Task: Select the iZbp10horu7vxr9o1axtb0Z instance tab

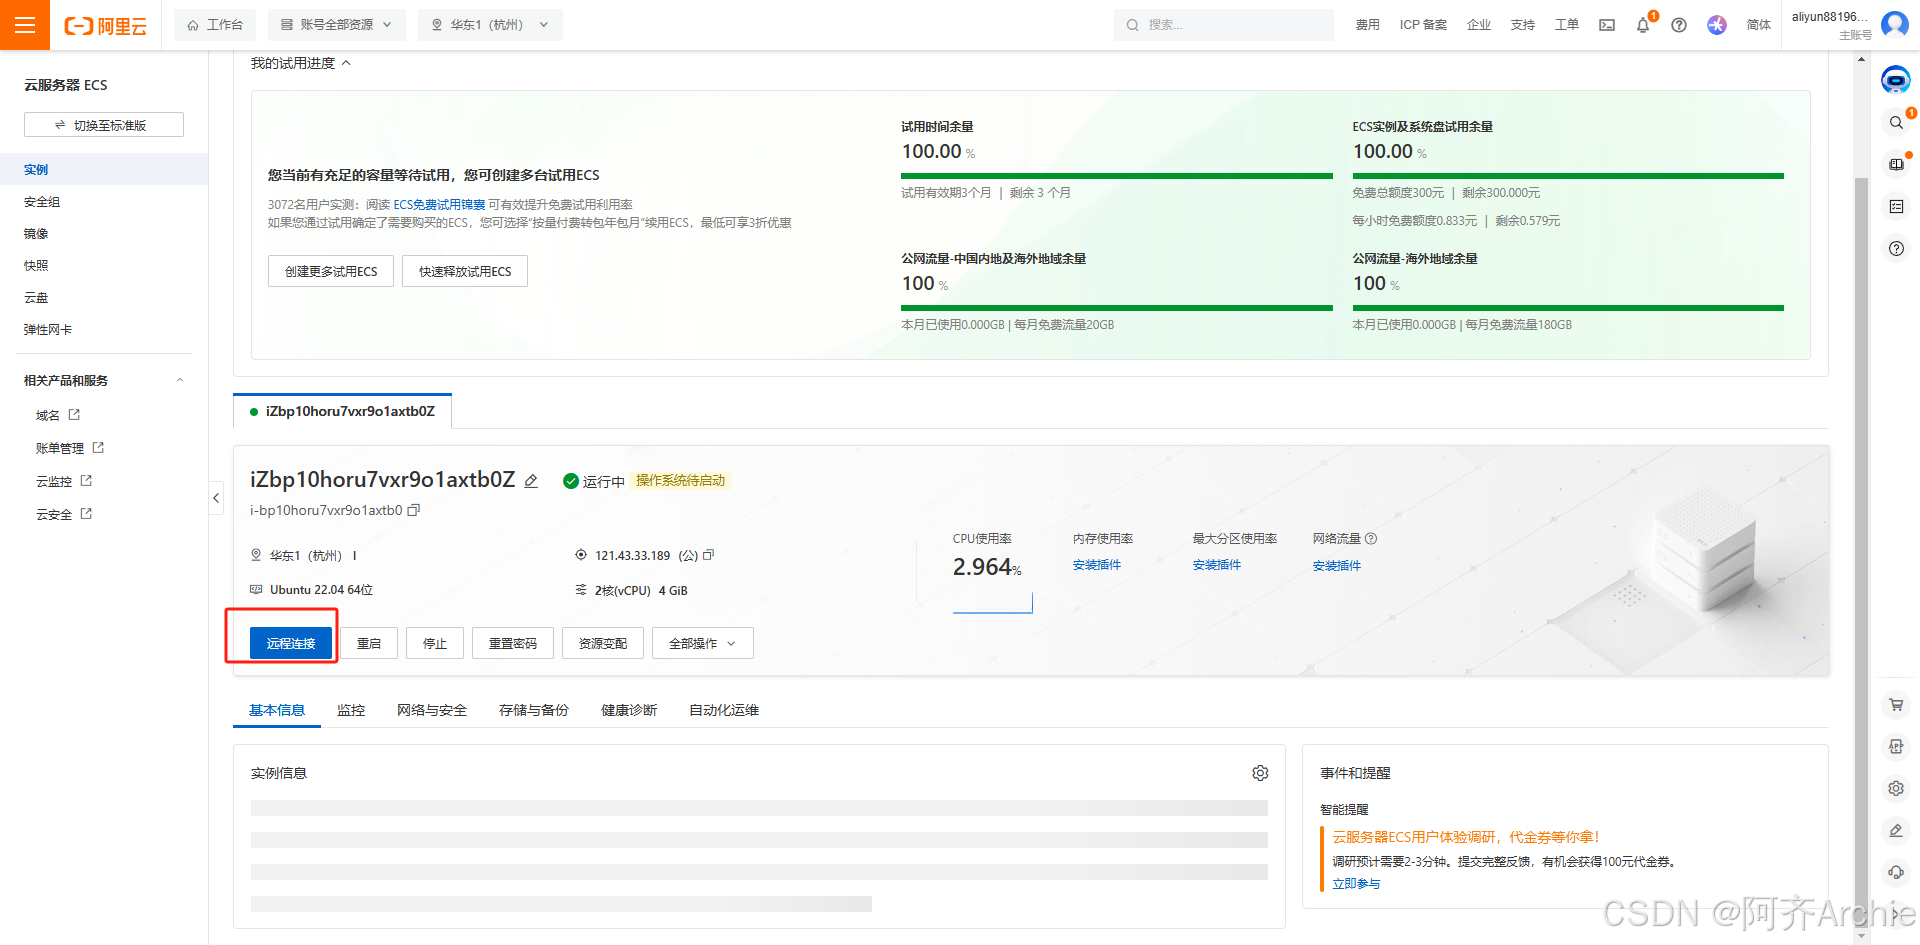Action: click(x=342, y=411)
